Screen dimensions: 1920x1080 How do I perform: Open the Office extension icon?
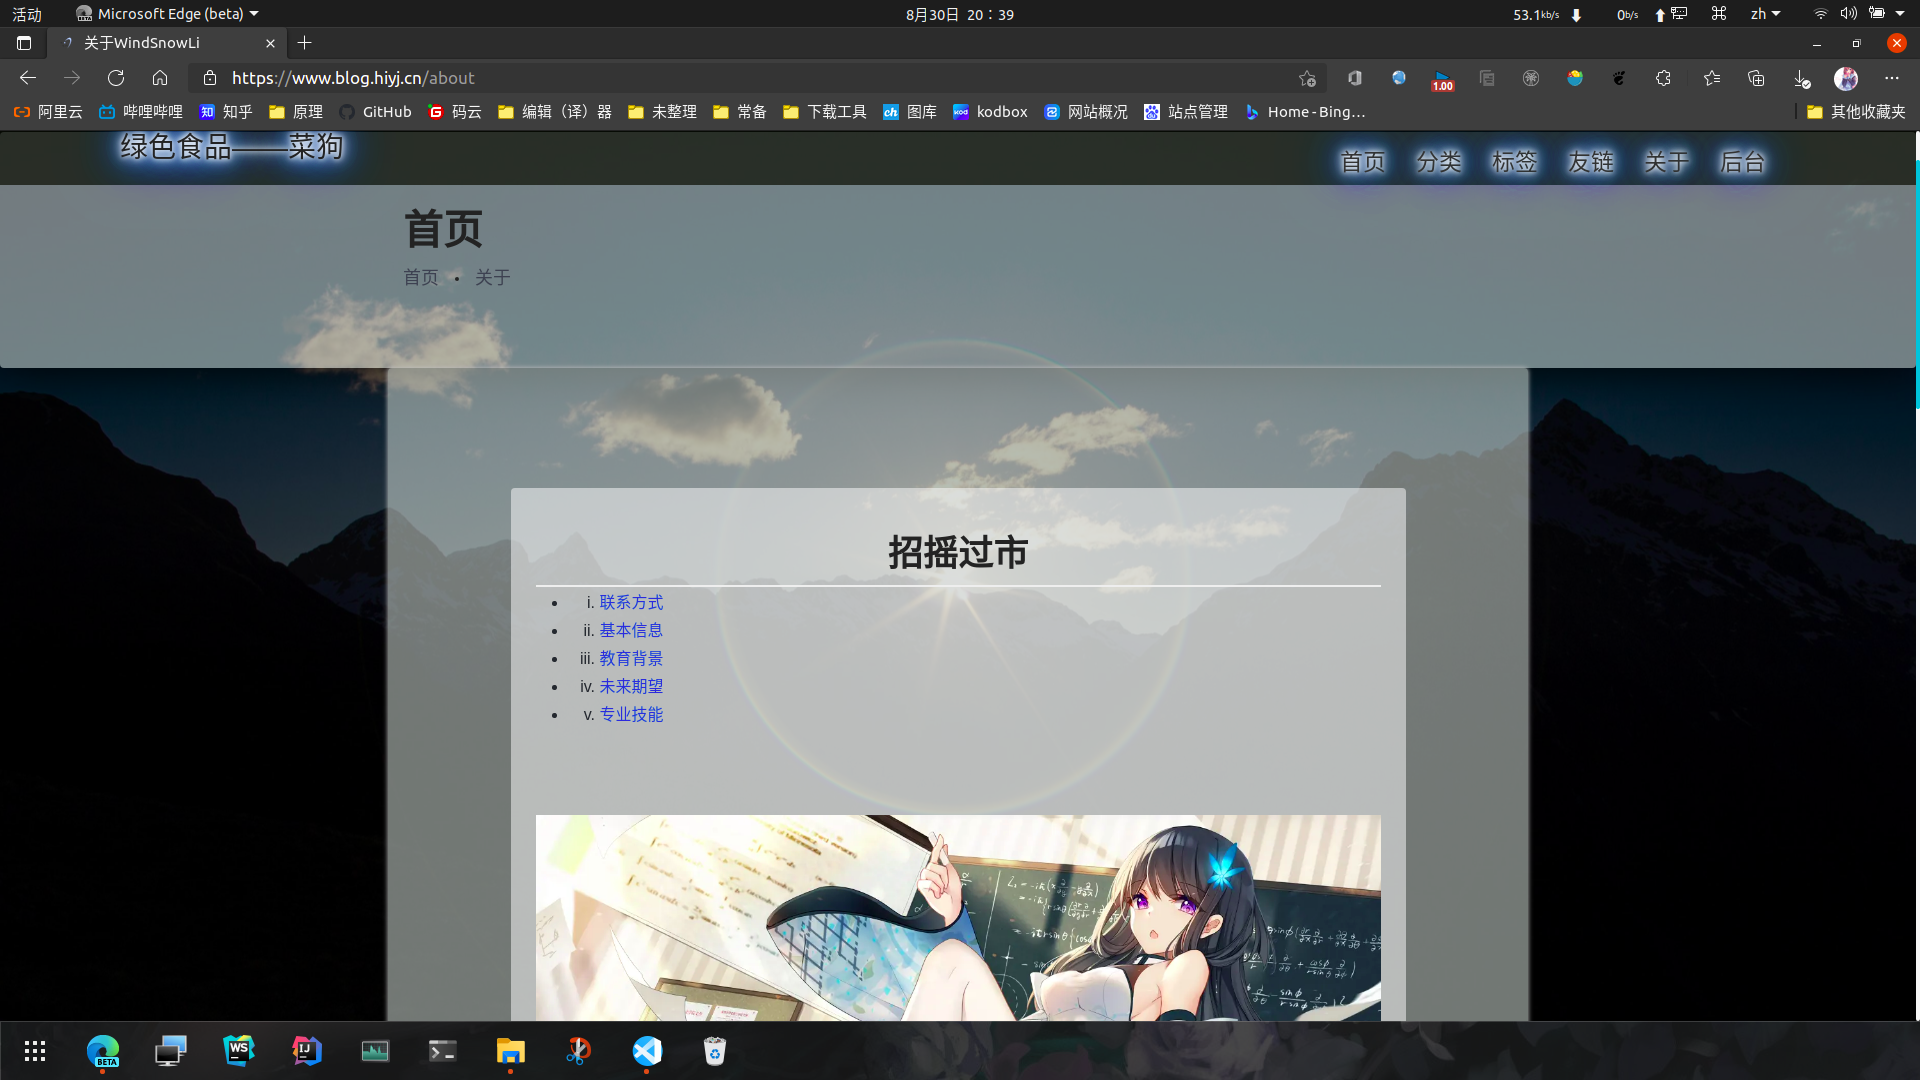pyautogui.click(x=1355, y=78)
